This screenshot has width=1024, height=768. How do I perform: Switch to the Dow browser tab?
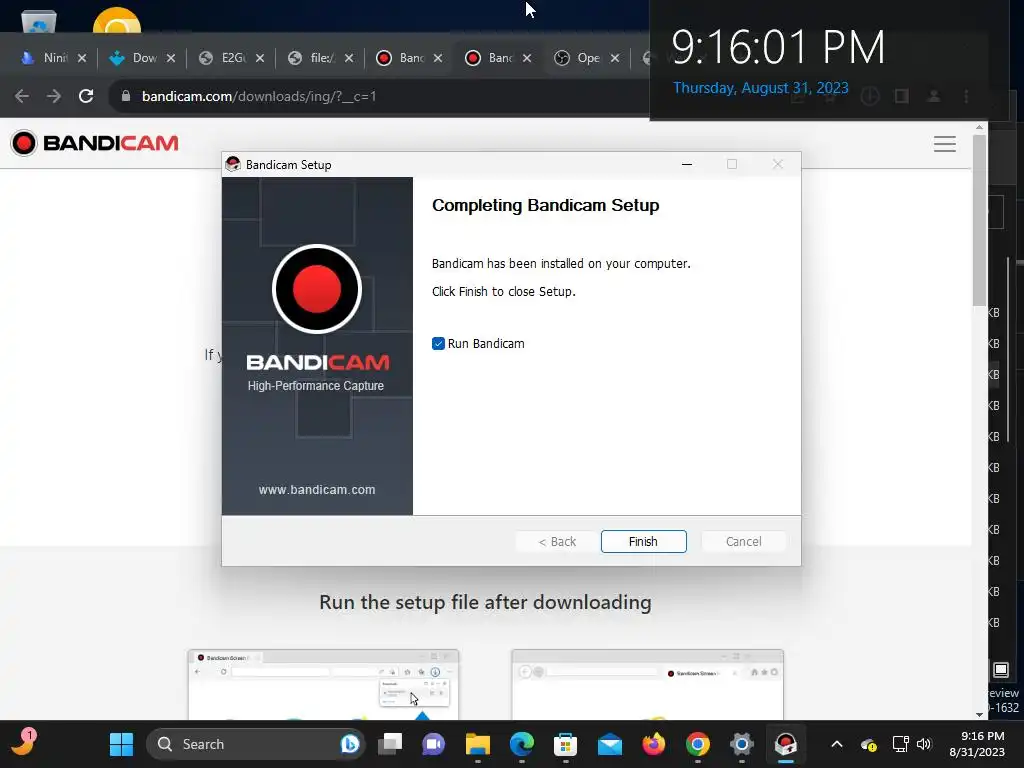point(140,58)
